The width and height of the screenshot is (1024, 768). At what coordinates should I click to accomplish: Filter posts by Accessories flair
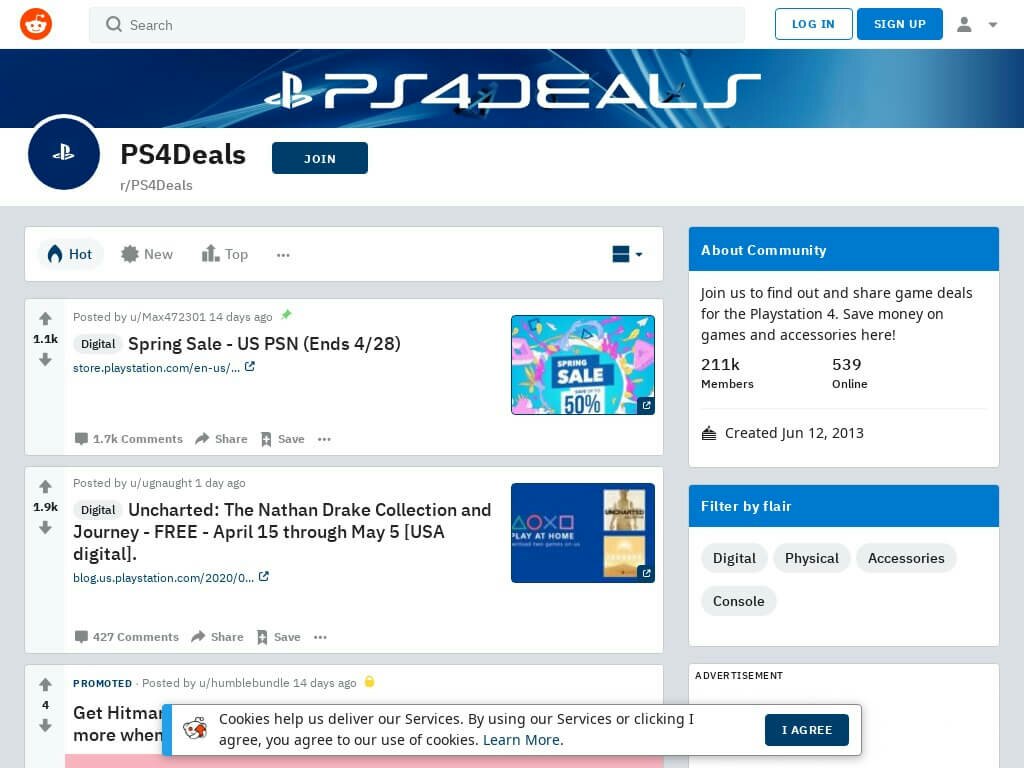click(x=906, y=558)
